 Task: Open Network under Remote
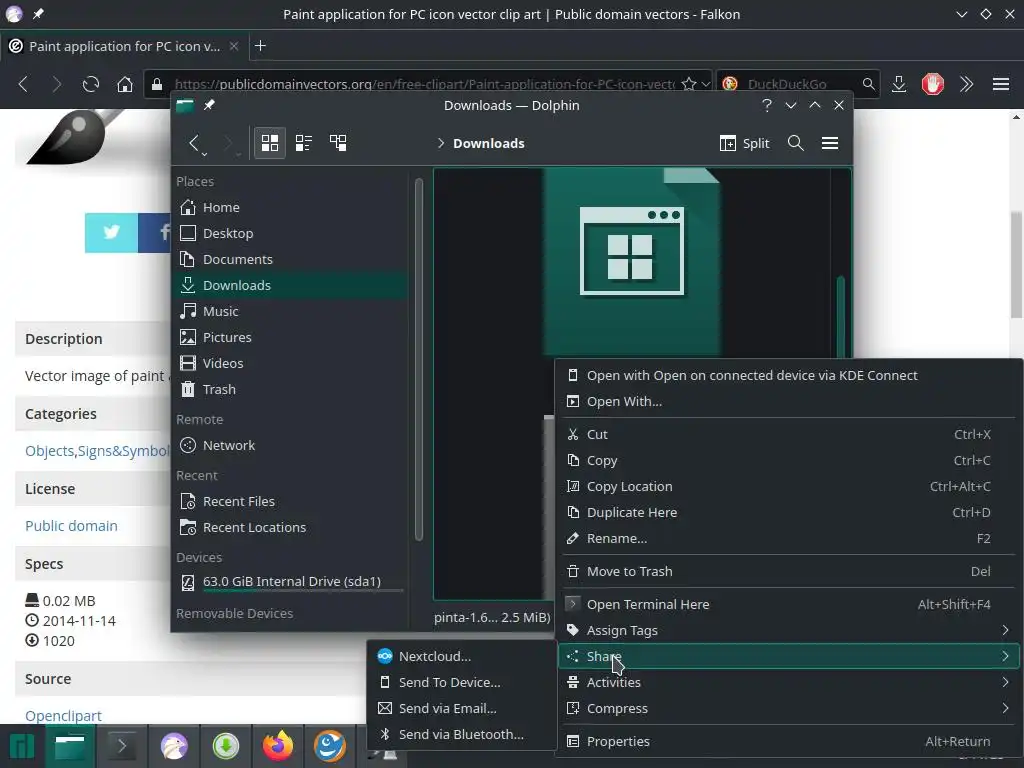291,445
